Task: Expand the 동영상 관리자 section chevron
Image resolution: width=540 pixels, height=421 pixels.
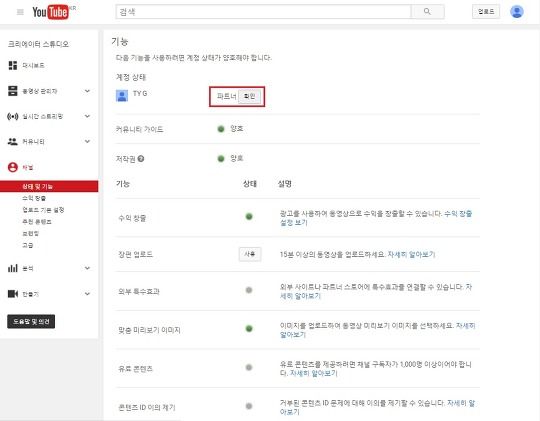Action: (87, 91)
